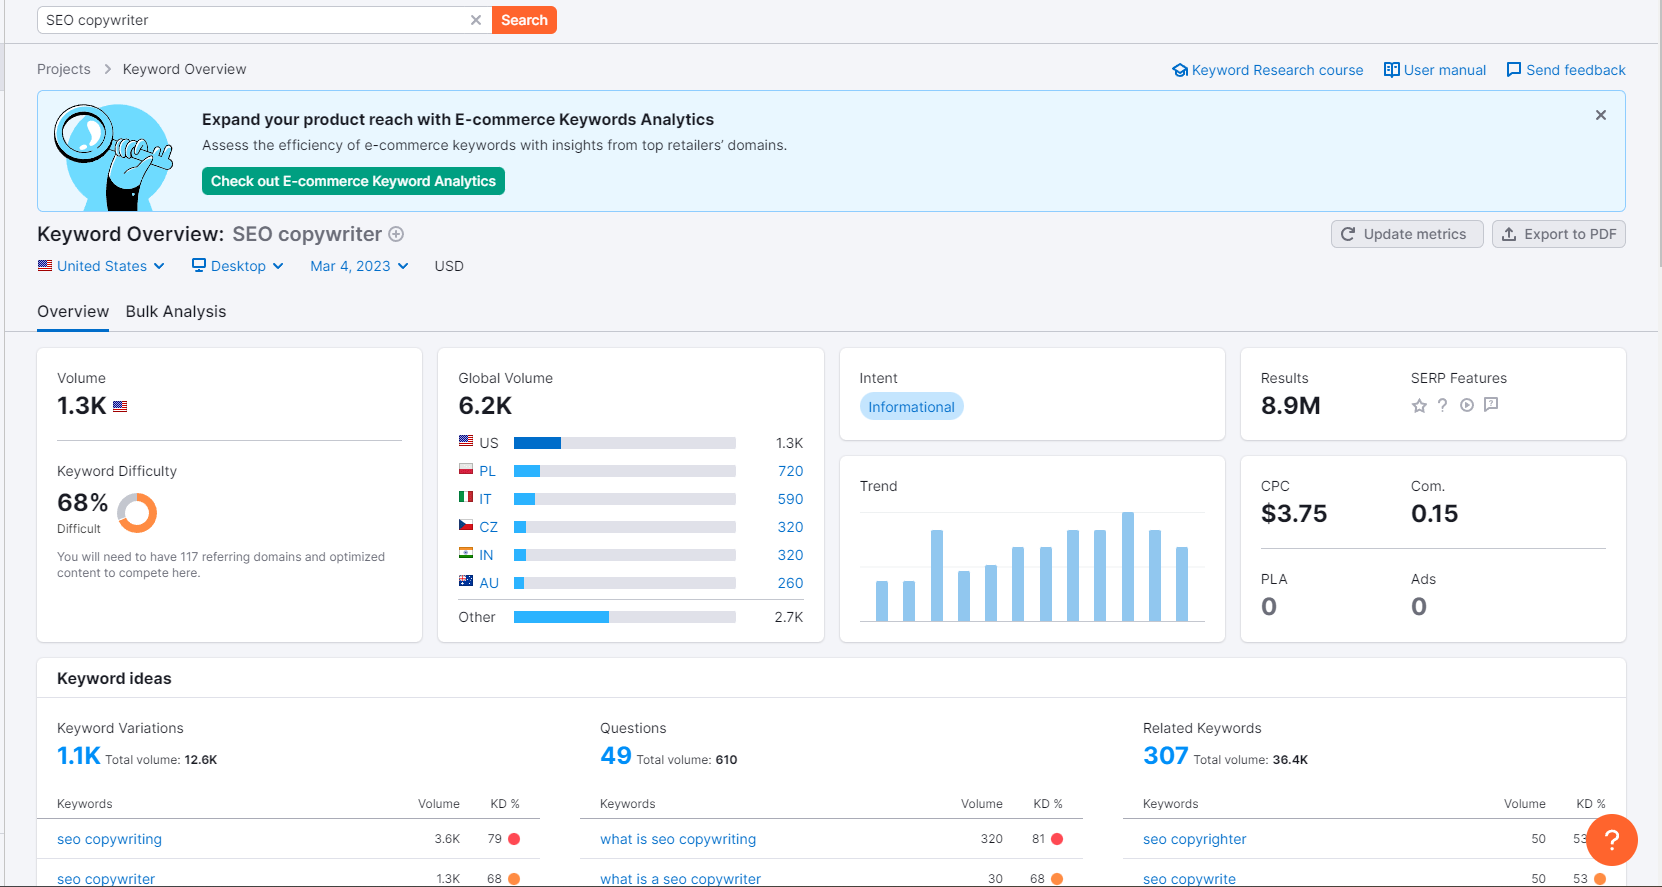
Task: Open the what is seo copywriting link
Action: [678, 839]
